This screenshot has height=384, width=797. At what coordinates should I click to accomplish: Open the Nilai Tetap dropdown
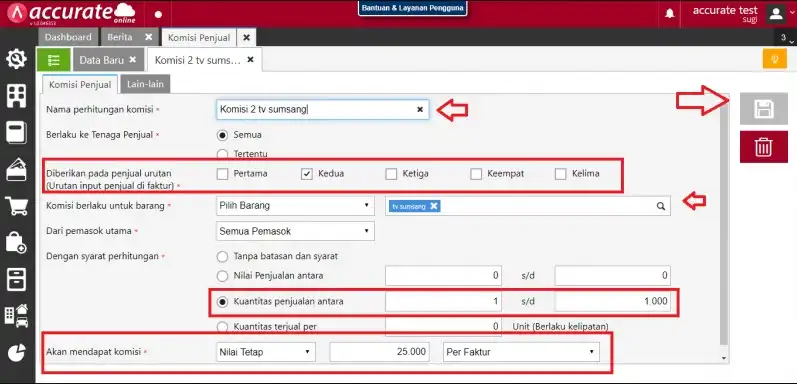tap(265, 352)
